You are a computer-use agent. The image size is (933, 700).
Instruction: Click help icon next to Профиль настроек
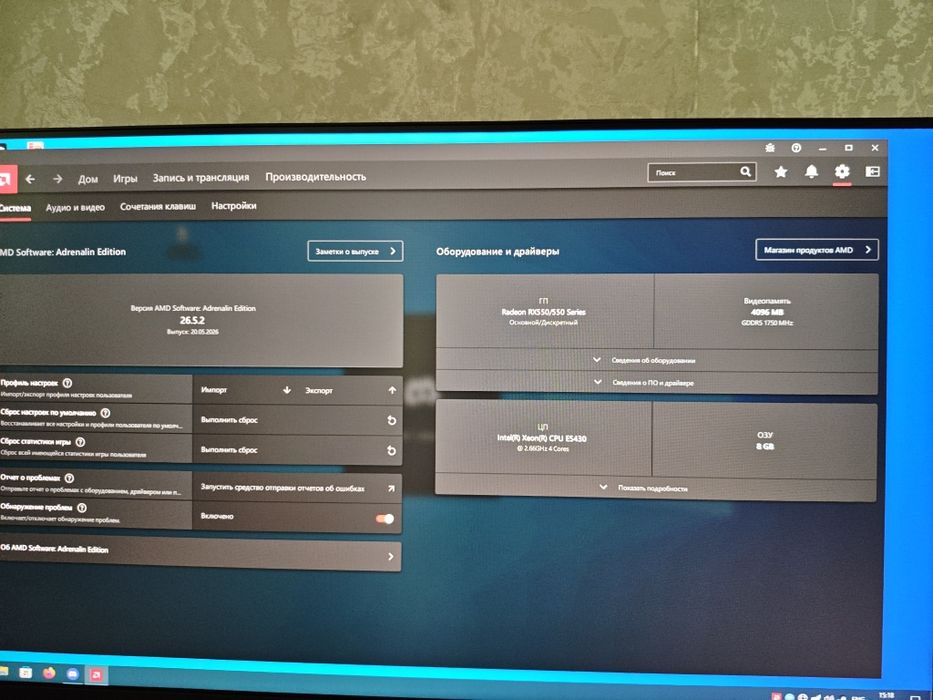(67, 383)
